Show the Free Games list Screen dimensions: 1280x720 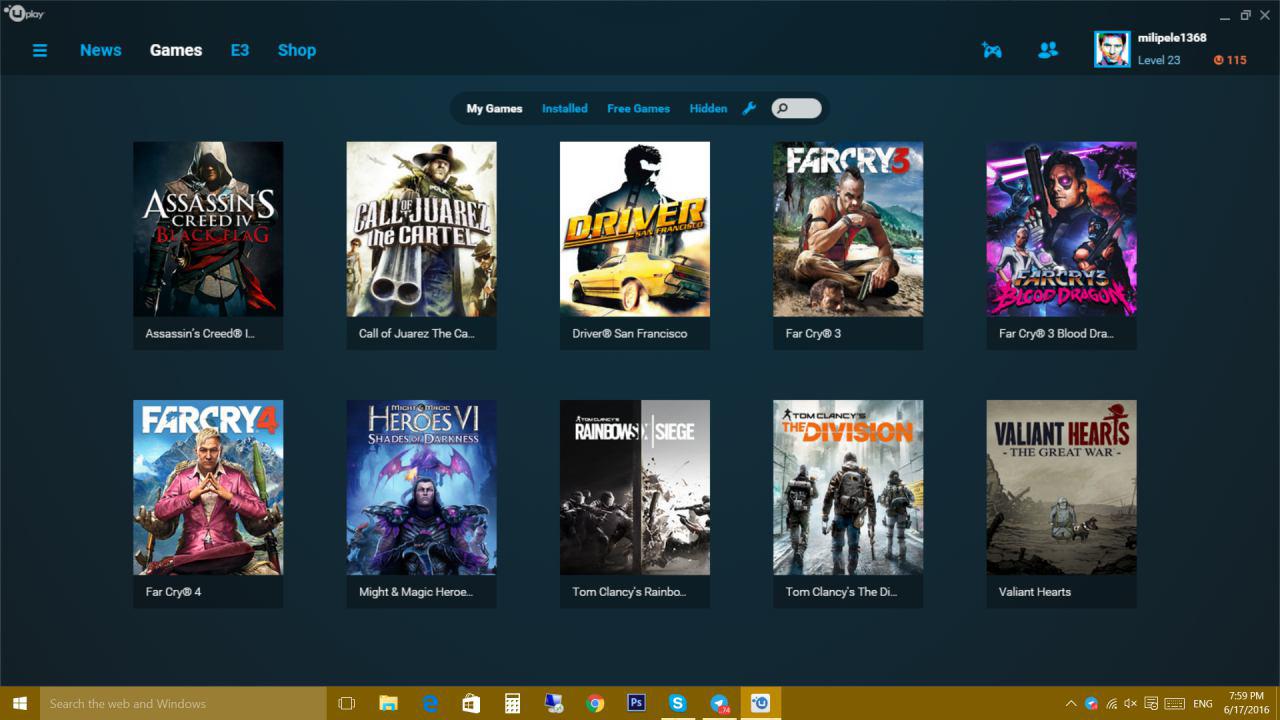tap(638, 108)
